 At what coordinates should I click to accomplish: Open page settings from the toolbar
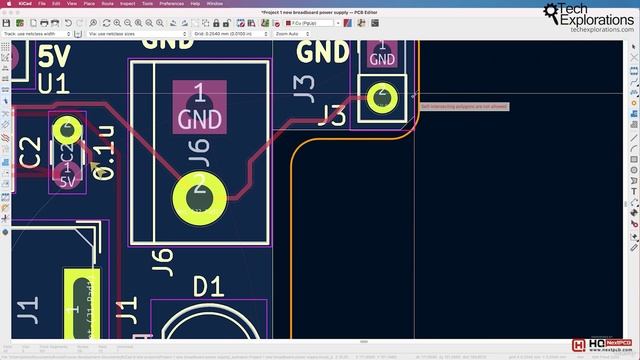(33, 23)
